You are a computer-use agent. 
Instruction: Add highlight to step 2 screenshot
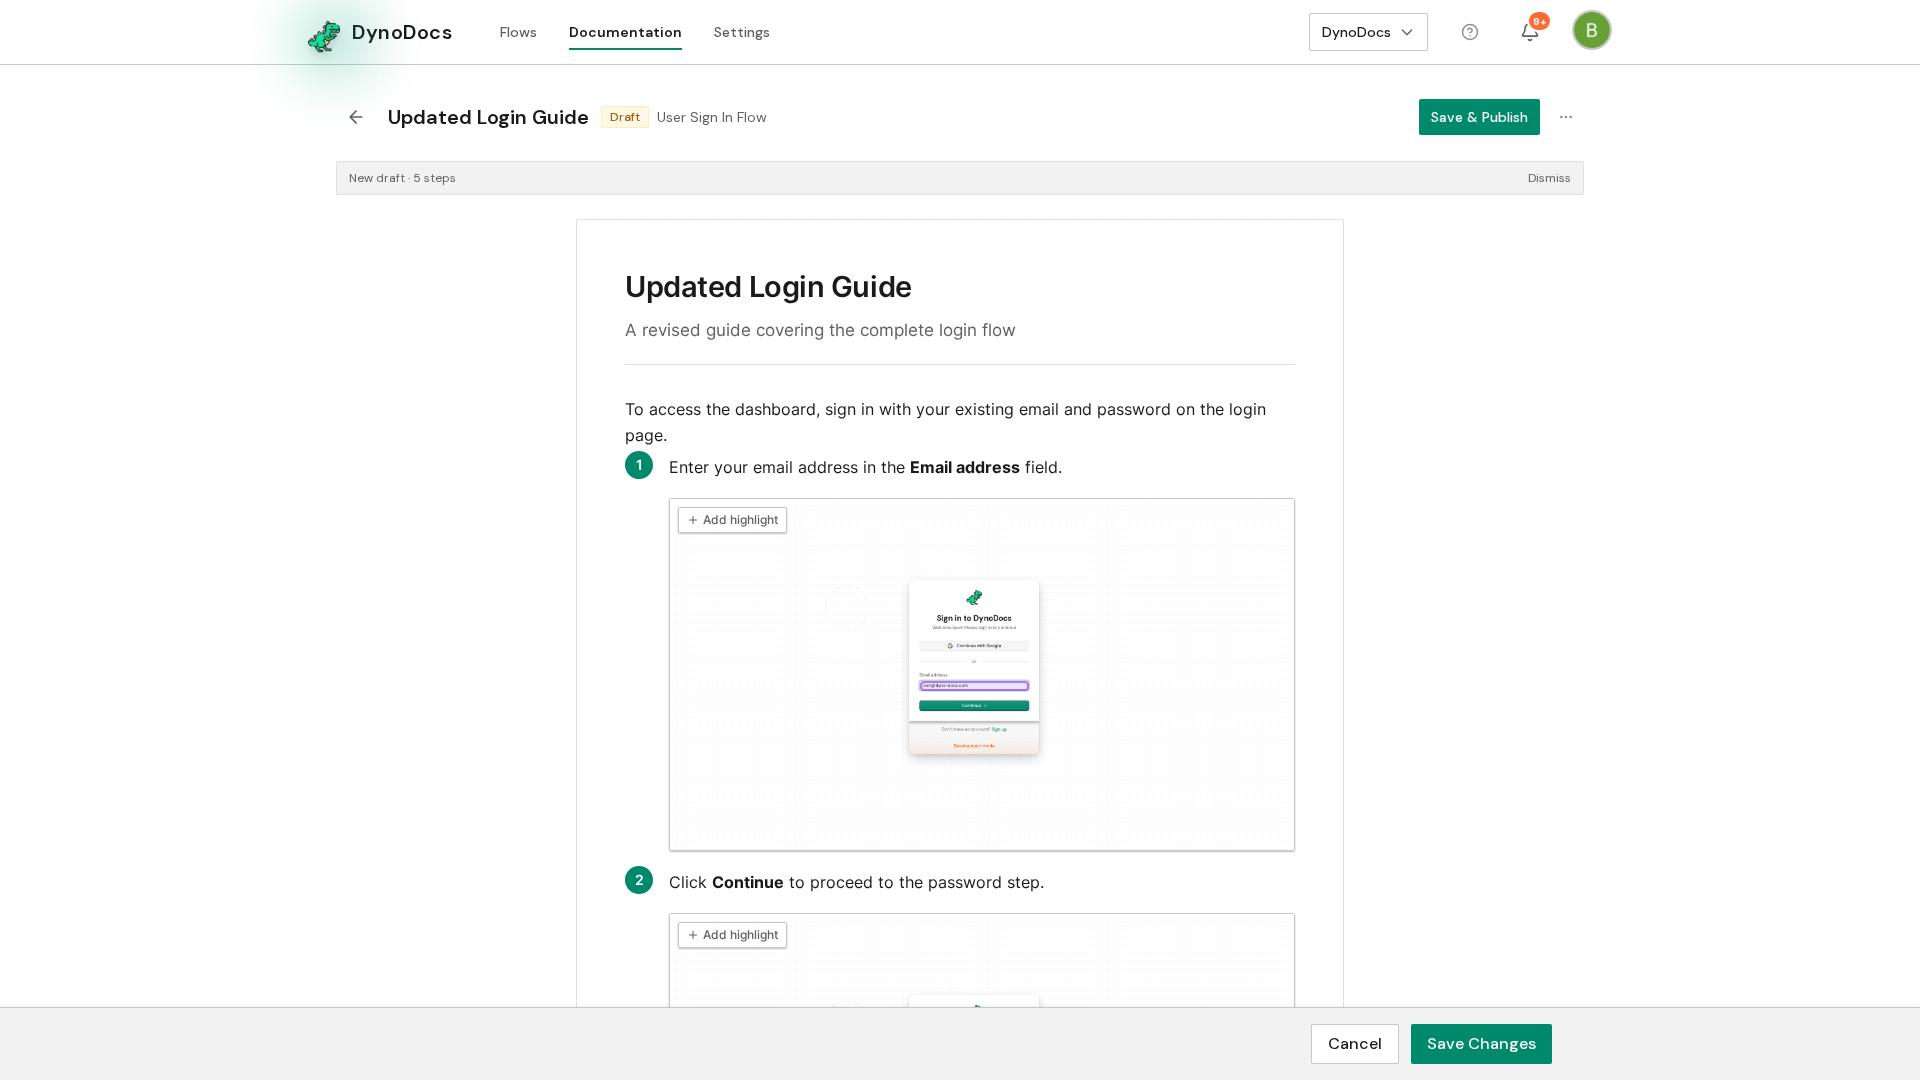732,935
